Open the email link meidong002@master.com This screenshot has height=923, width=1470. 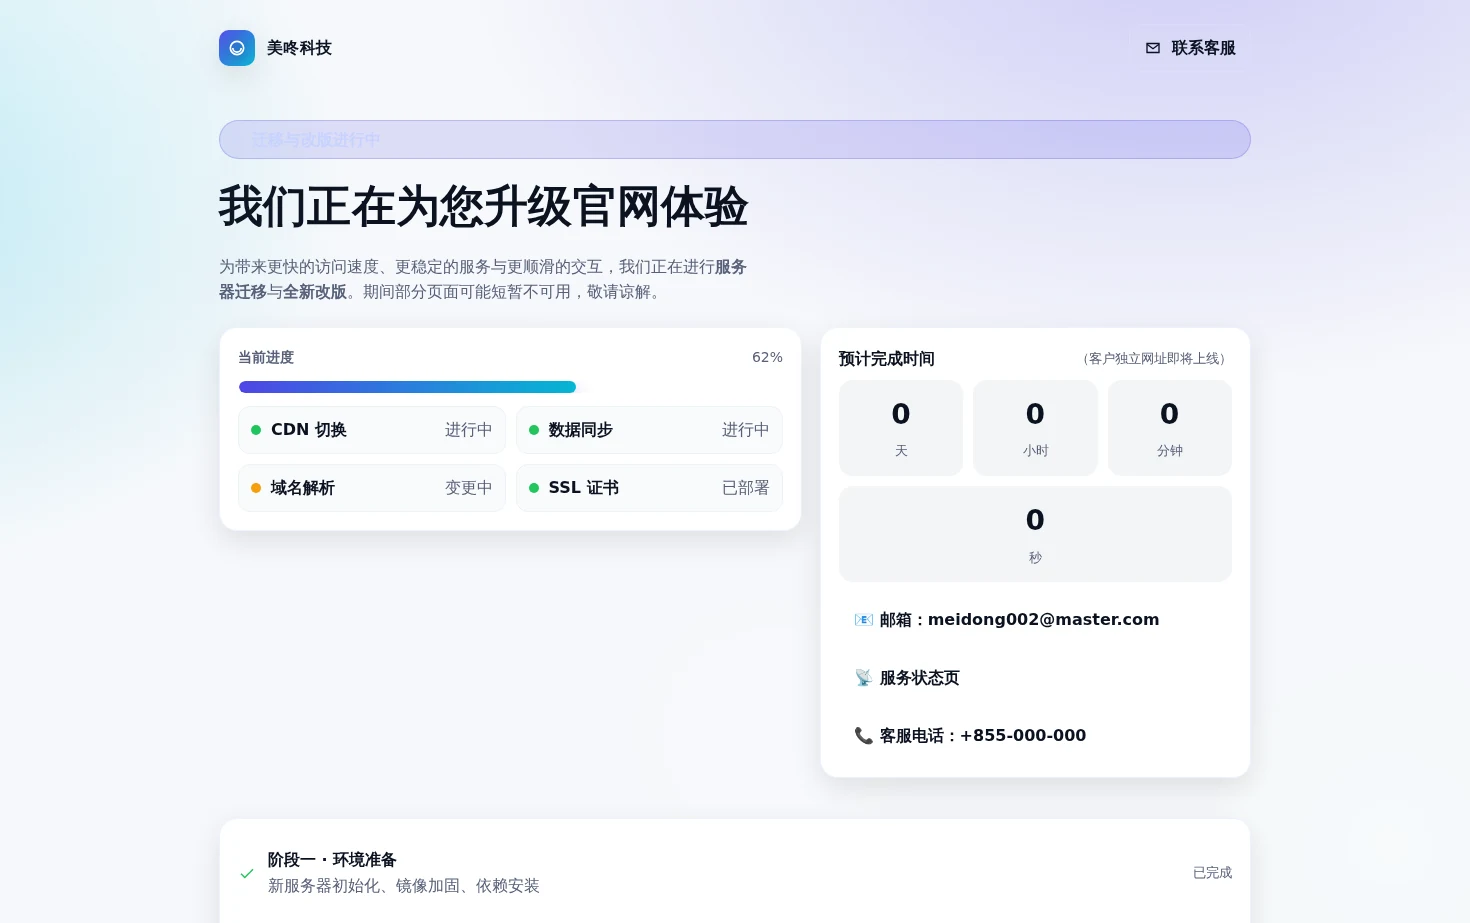pyautogui.click(x=1035, y=620)
